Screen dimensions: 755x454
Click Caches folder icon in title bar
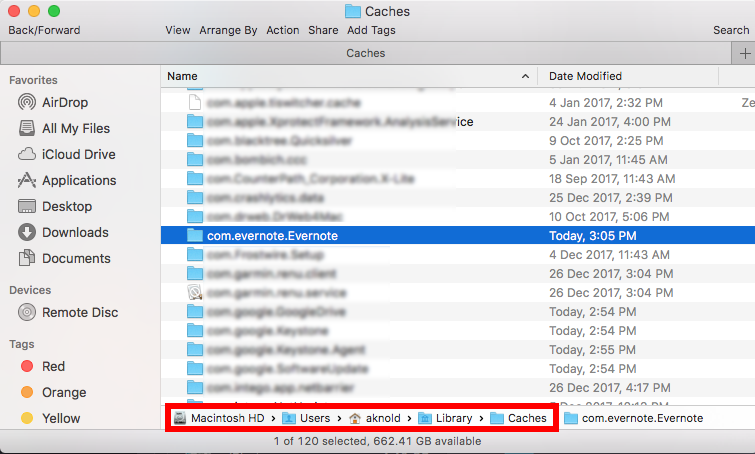pyautogui.click(x=353, y=11)
